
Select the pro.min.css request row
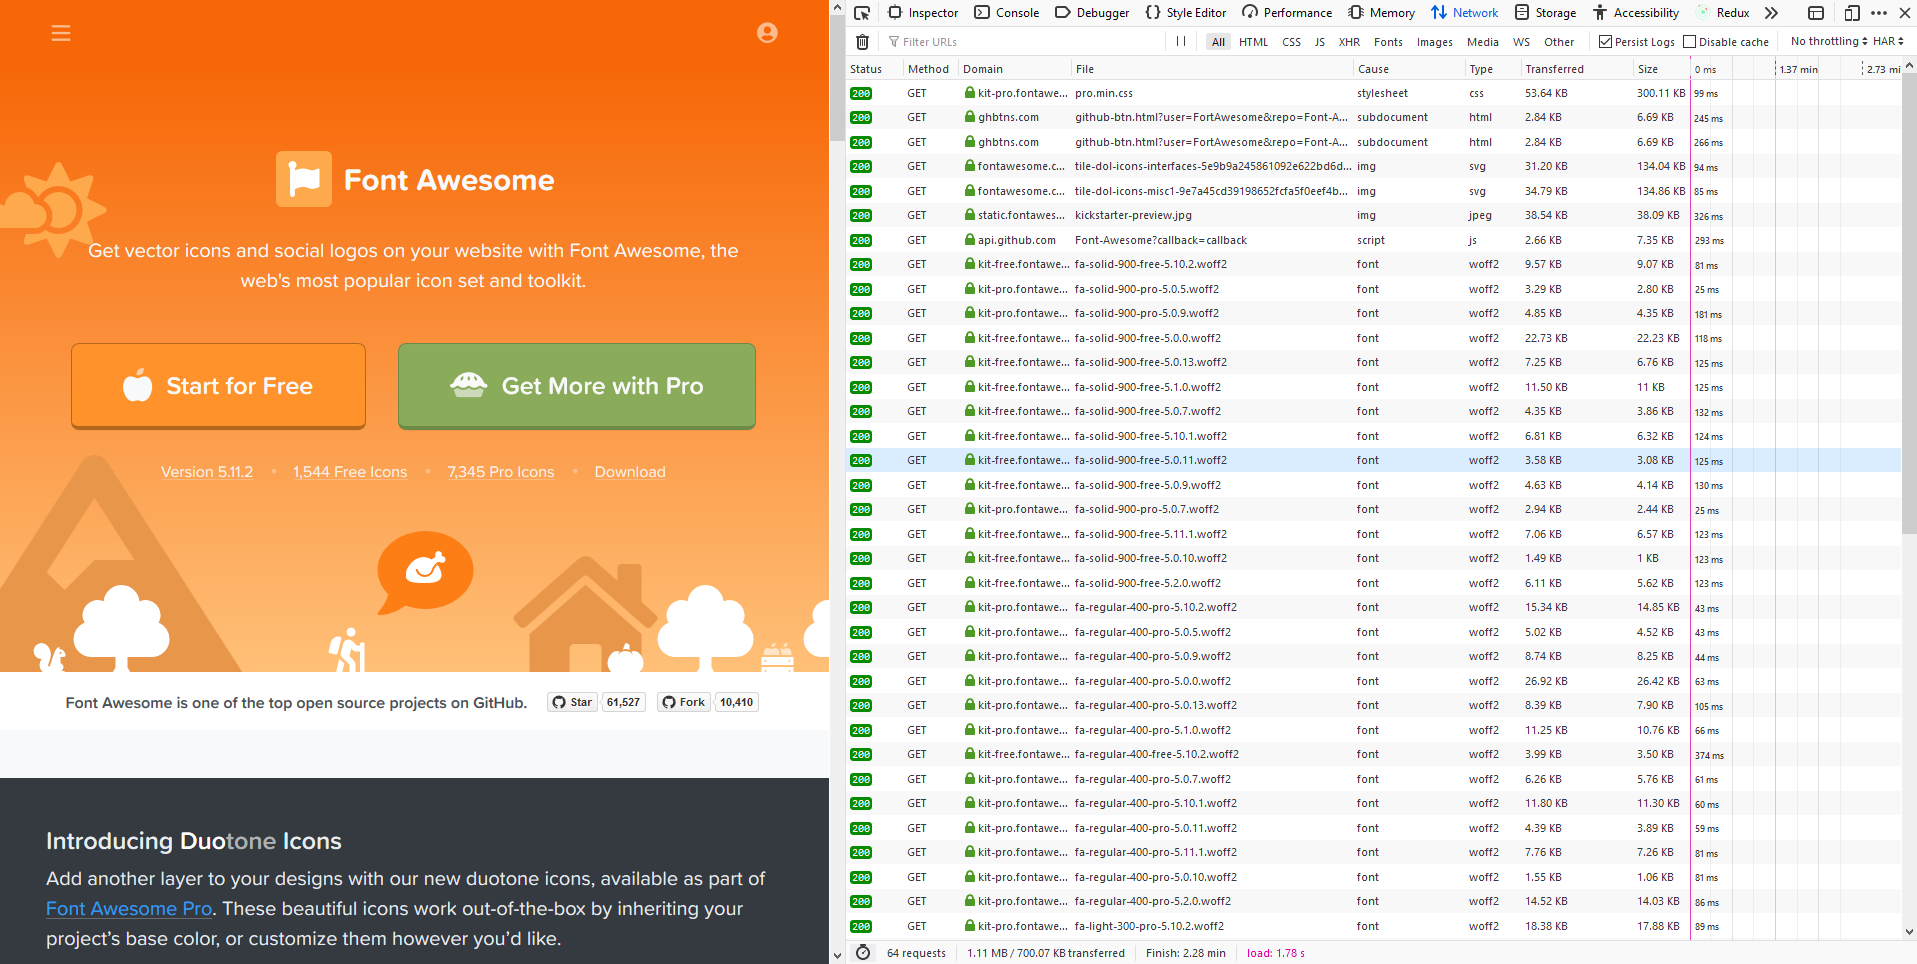[x=1373, y=93]
